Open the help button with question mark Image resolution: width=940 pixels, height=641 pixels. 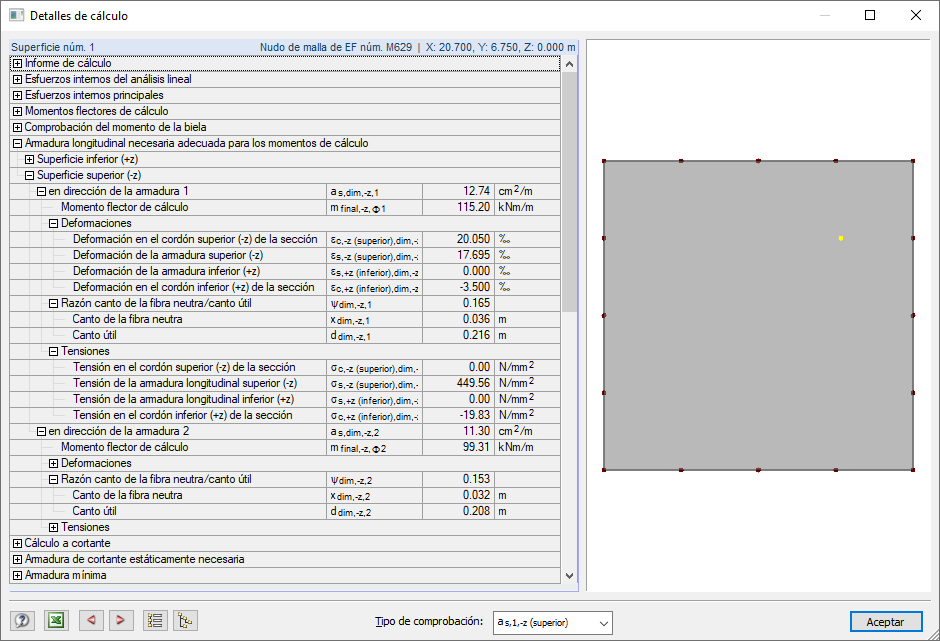[22, 621]
